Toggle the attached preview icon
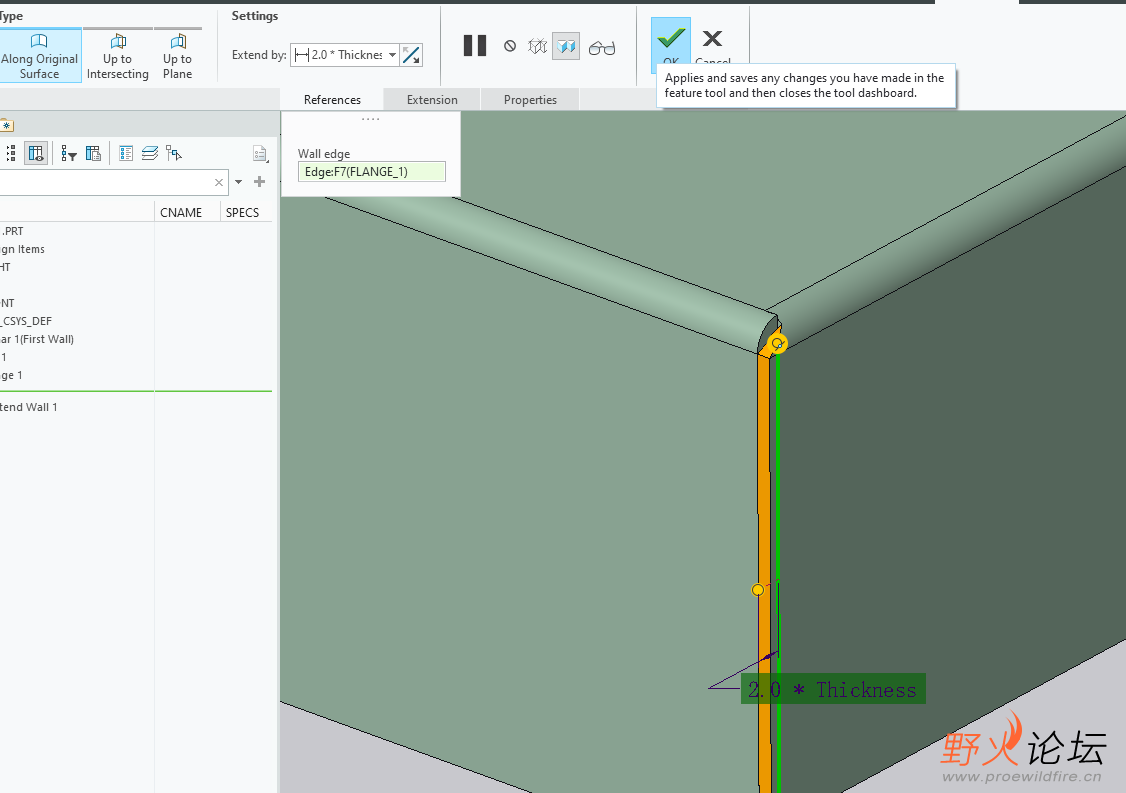This screenshot has height=793, width=1126. pos(566,47)
